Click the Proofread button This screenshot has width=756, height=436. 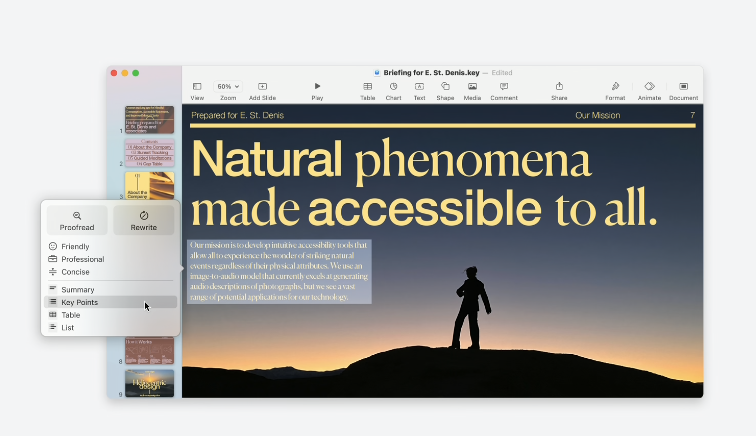(77, 220)
